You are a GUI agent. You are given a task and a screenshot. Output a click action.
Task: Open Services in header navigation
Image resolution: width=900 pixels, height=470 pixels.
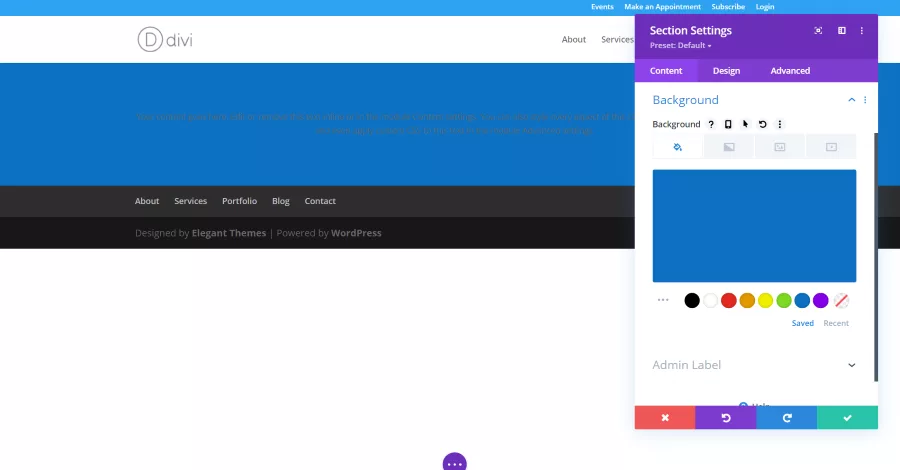(x=617, y=40)
